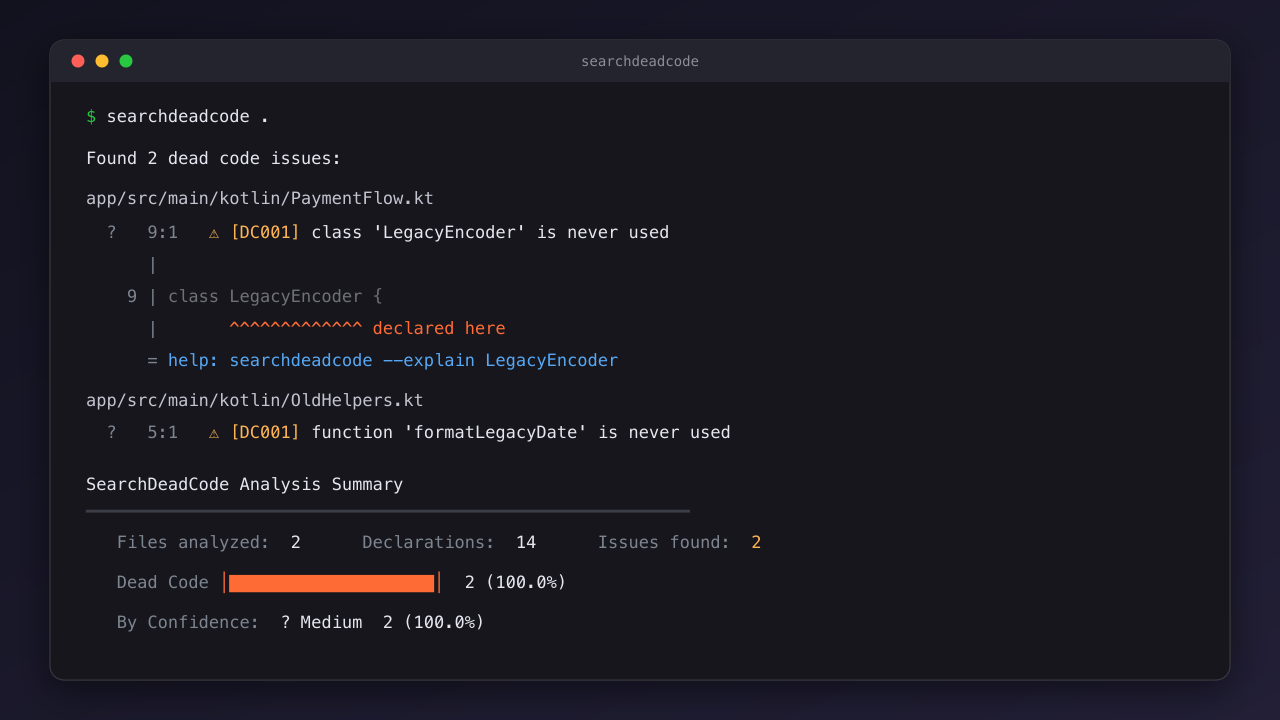This screenshot has width=1280, height=720.
Task: Click text "class 'LegacyEncoder' is never used"
Action: (490, 232)
